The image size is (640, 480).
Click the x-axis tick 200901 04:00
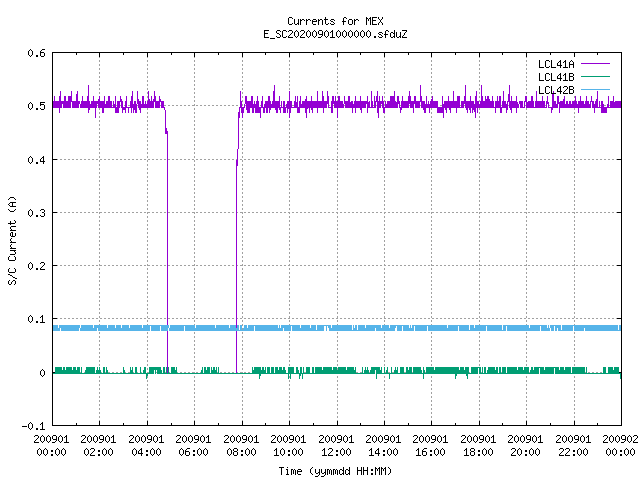click(146, 446)
